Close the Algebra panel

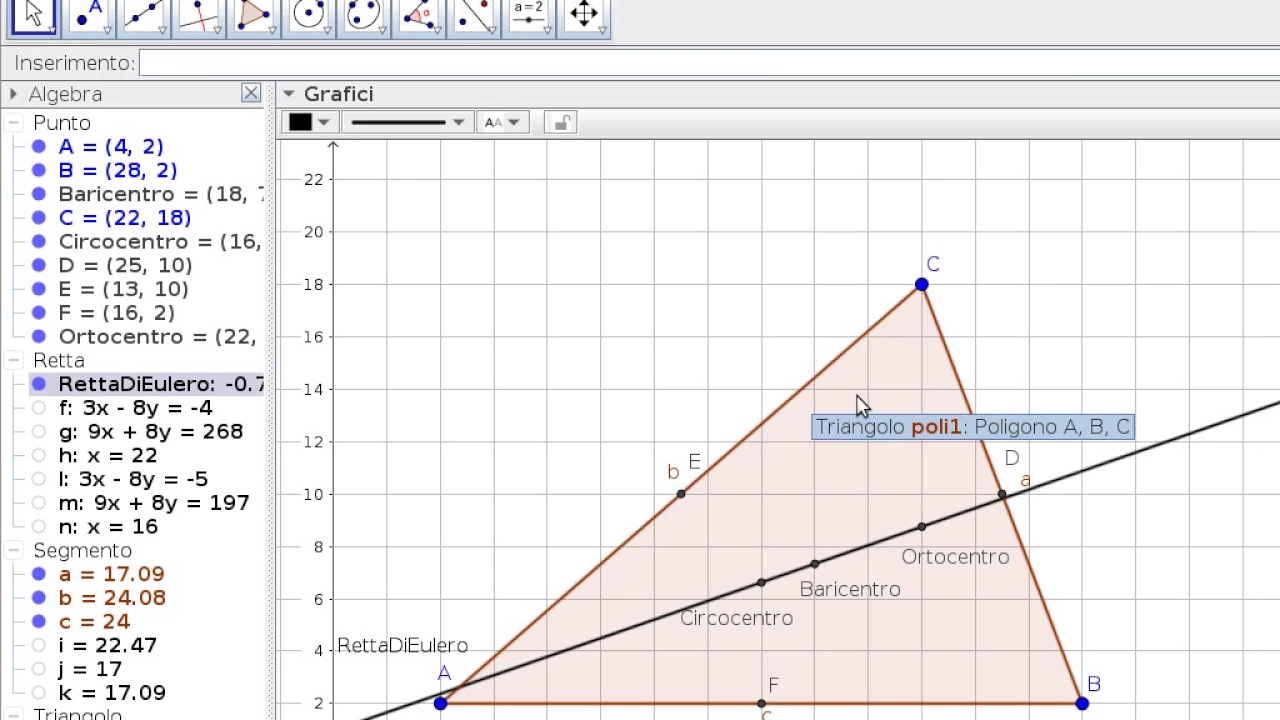tap(250, 93)
